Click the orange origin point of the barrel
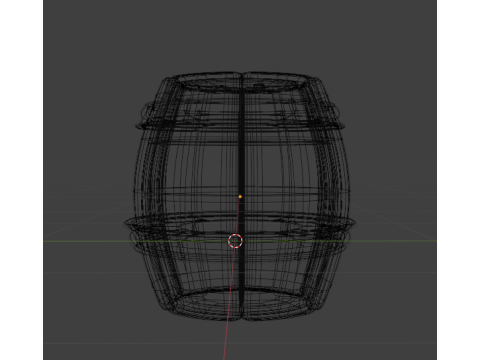Screen dimensions: 480x360 [240, 197]
